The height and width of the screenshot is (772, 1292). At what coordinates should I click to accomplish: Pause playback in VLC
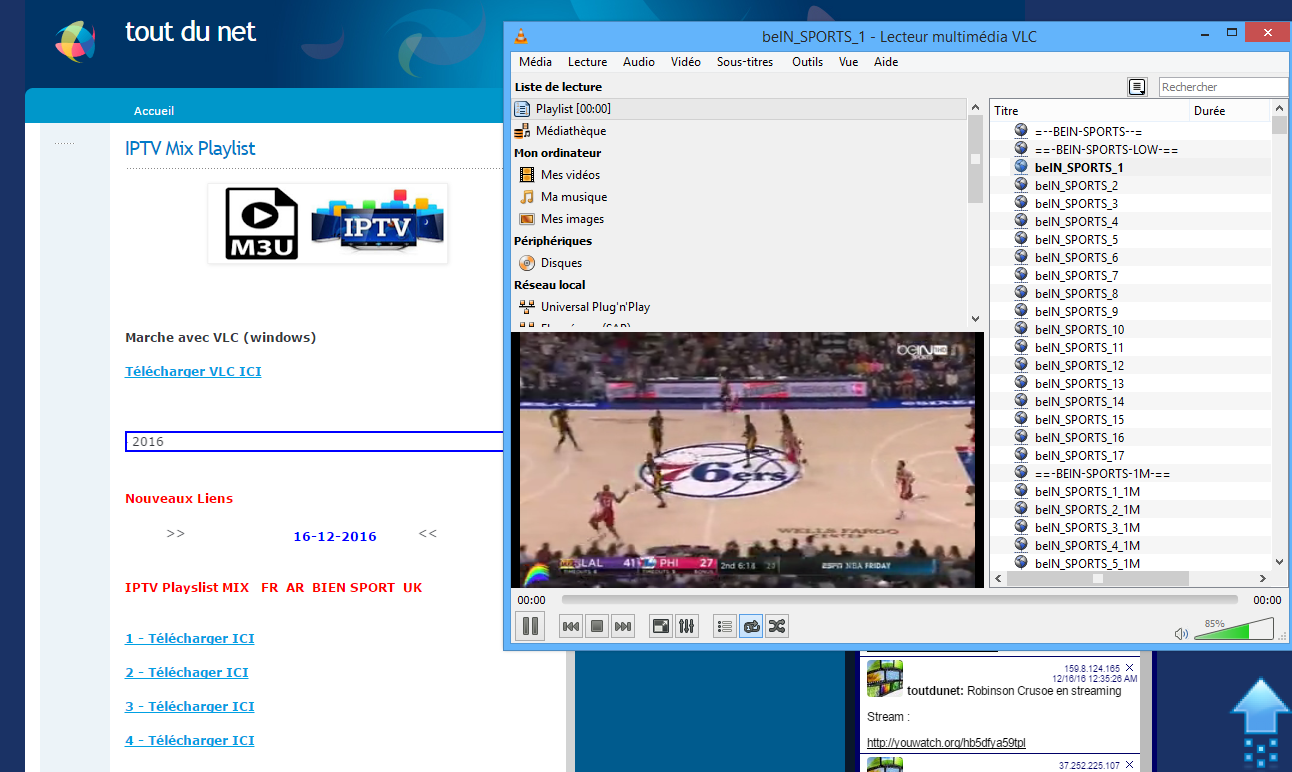pos(531,627)
